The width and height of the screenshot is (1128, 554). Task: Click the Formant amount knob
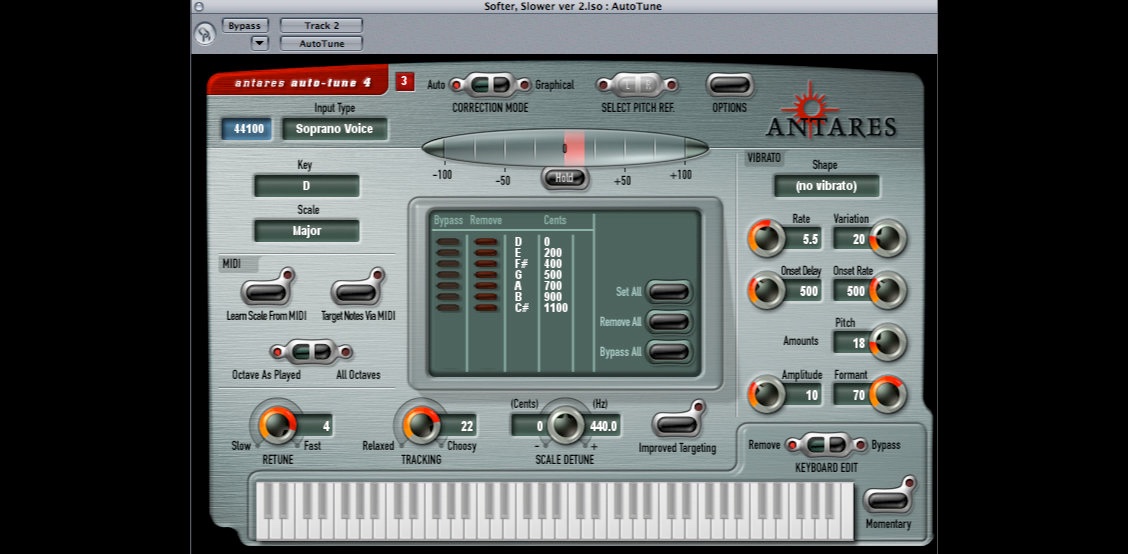tap(888, 394)
